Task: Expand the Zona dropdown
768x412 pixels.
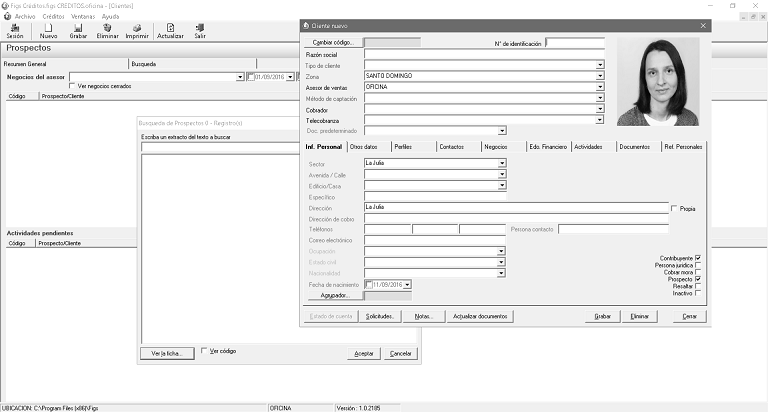Action: pos(600,76)
